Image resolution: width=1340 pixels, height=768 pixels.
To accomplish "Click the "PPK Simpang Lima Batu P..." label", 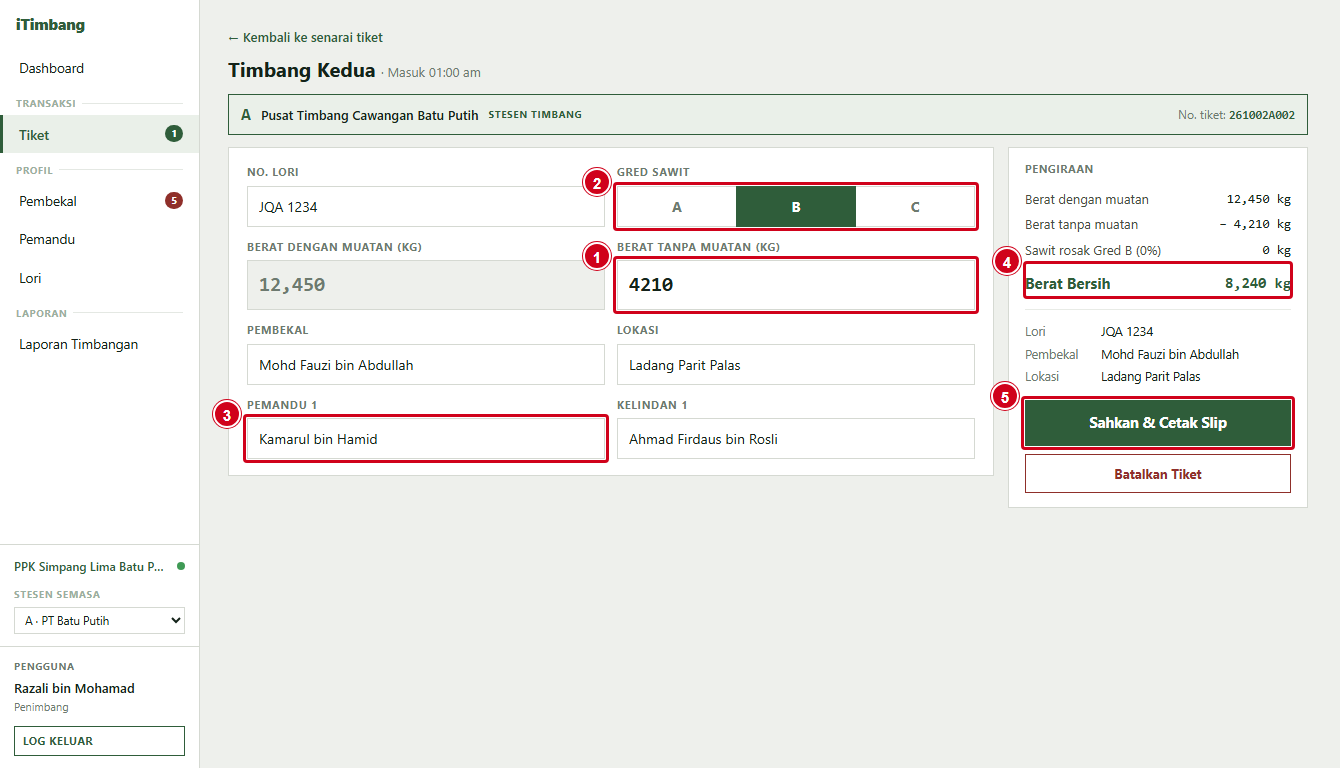I will click(89, 567).
